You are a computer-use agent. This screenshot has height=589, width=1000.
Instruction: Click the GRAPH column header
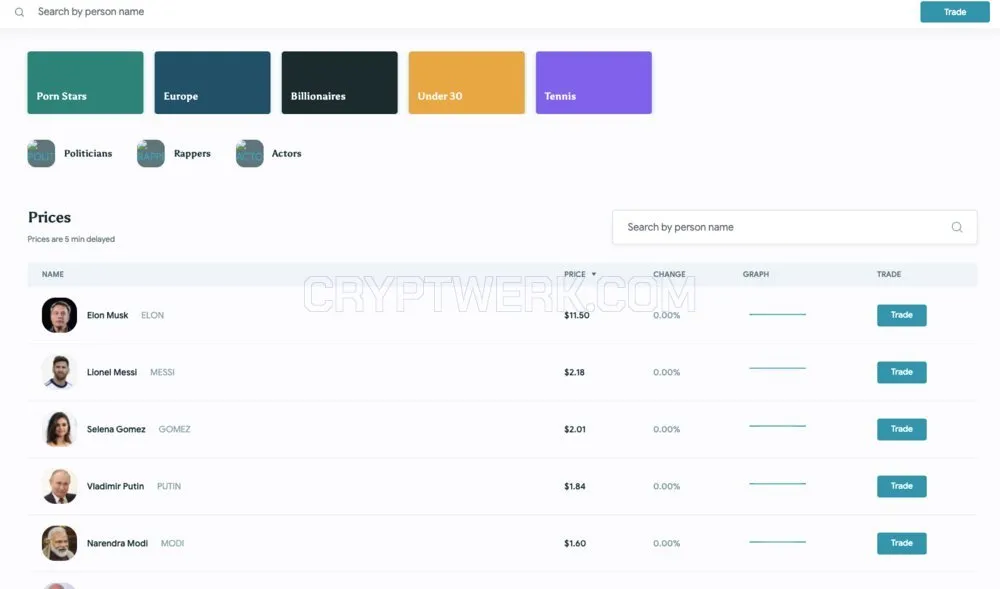756,274
